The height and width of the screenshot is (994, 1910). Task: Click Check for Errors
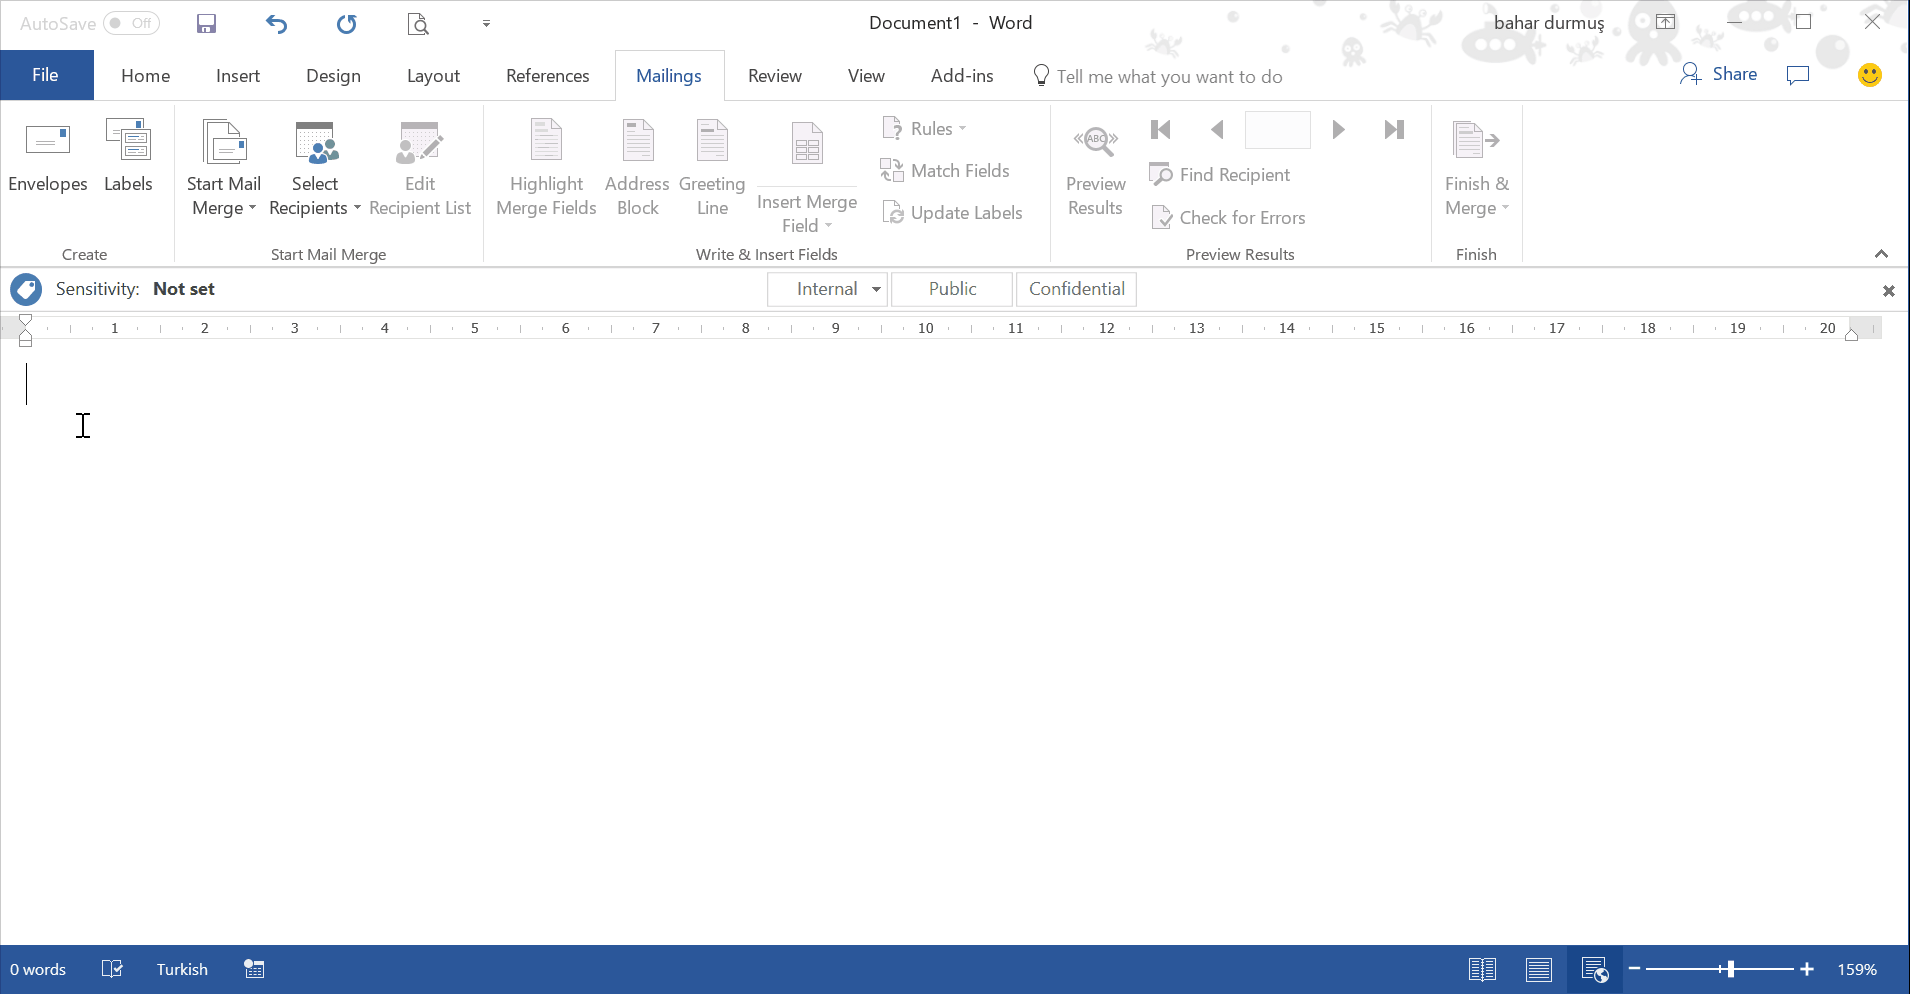[1228, 218]
